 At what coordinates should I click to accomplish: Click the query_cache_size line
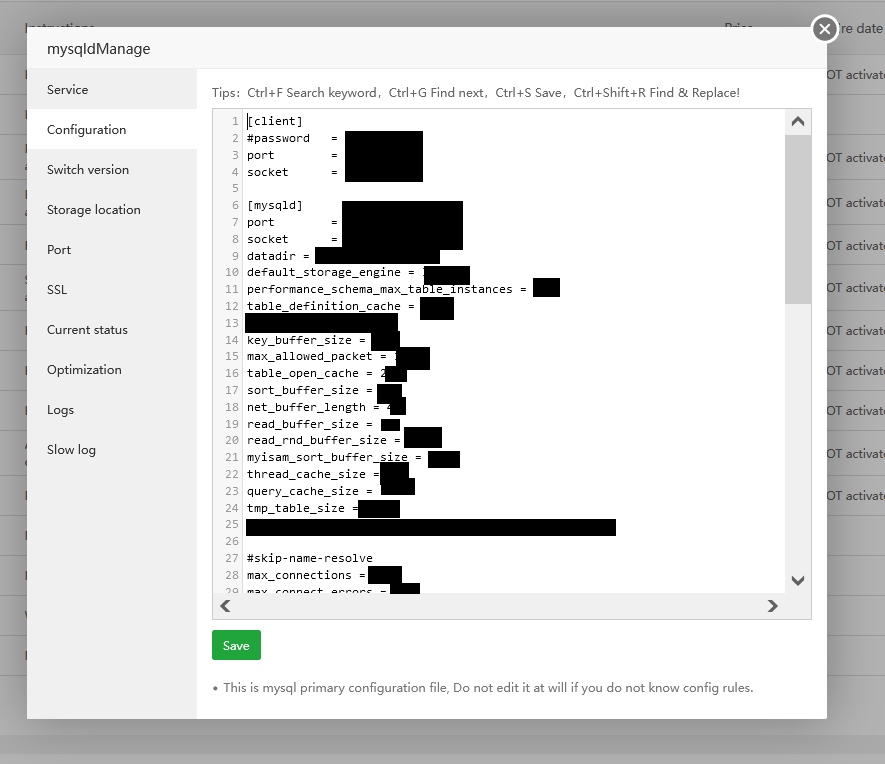click(x=309, y=491)
